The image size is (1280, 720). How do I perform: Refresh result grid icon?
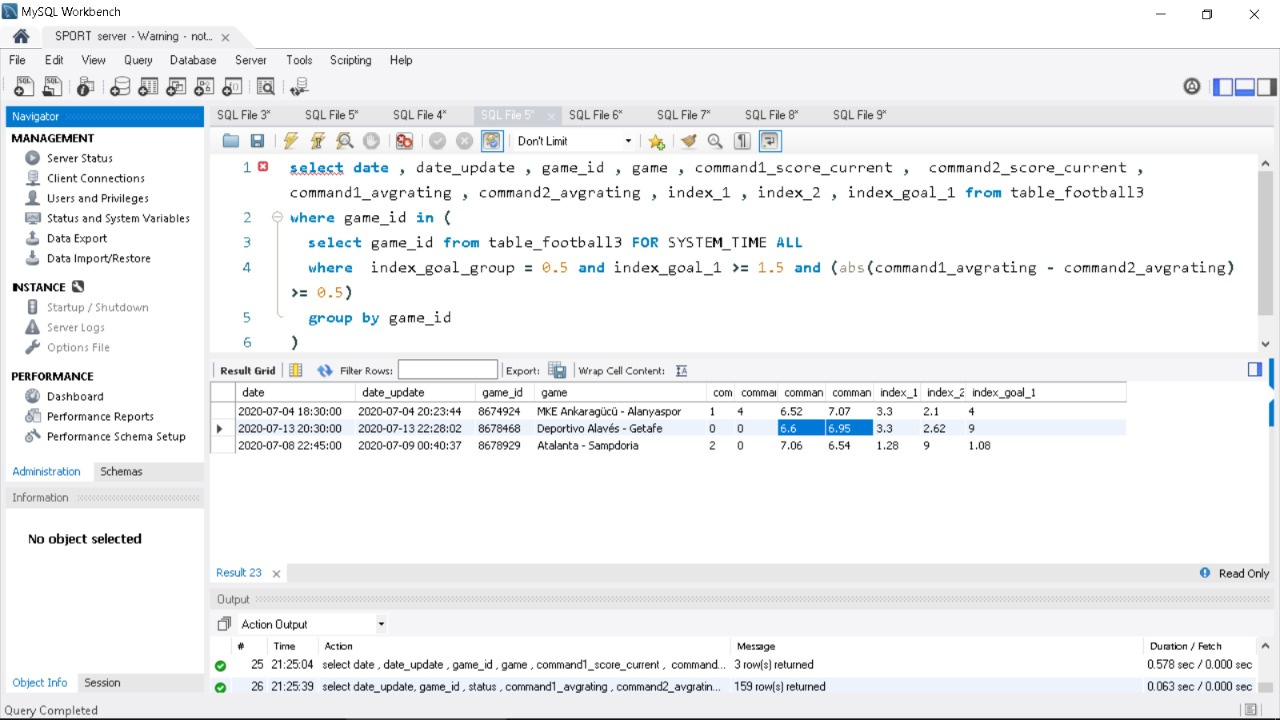(325, 370)
